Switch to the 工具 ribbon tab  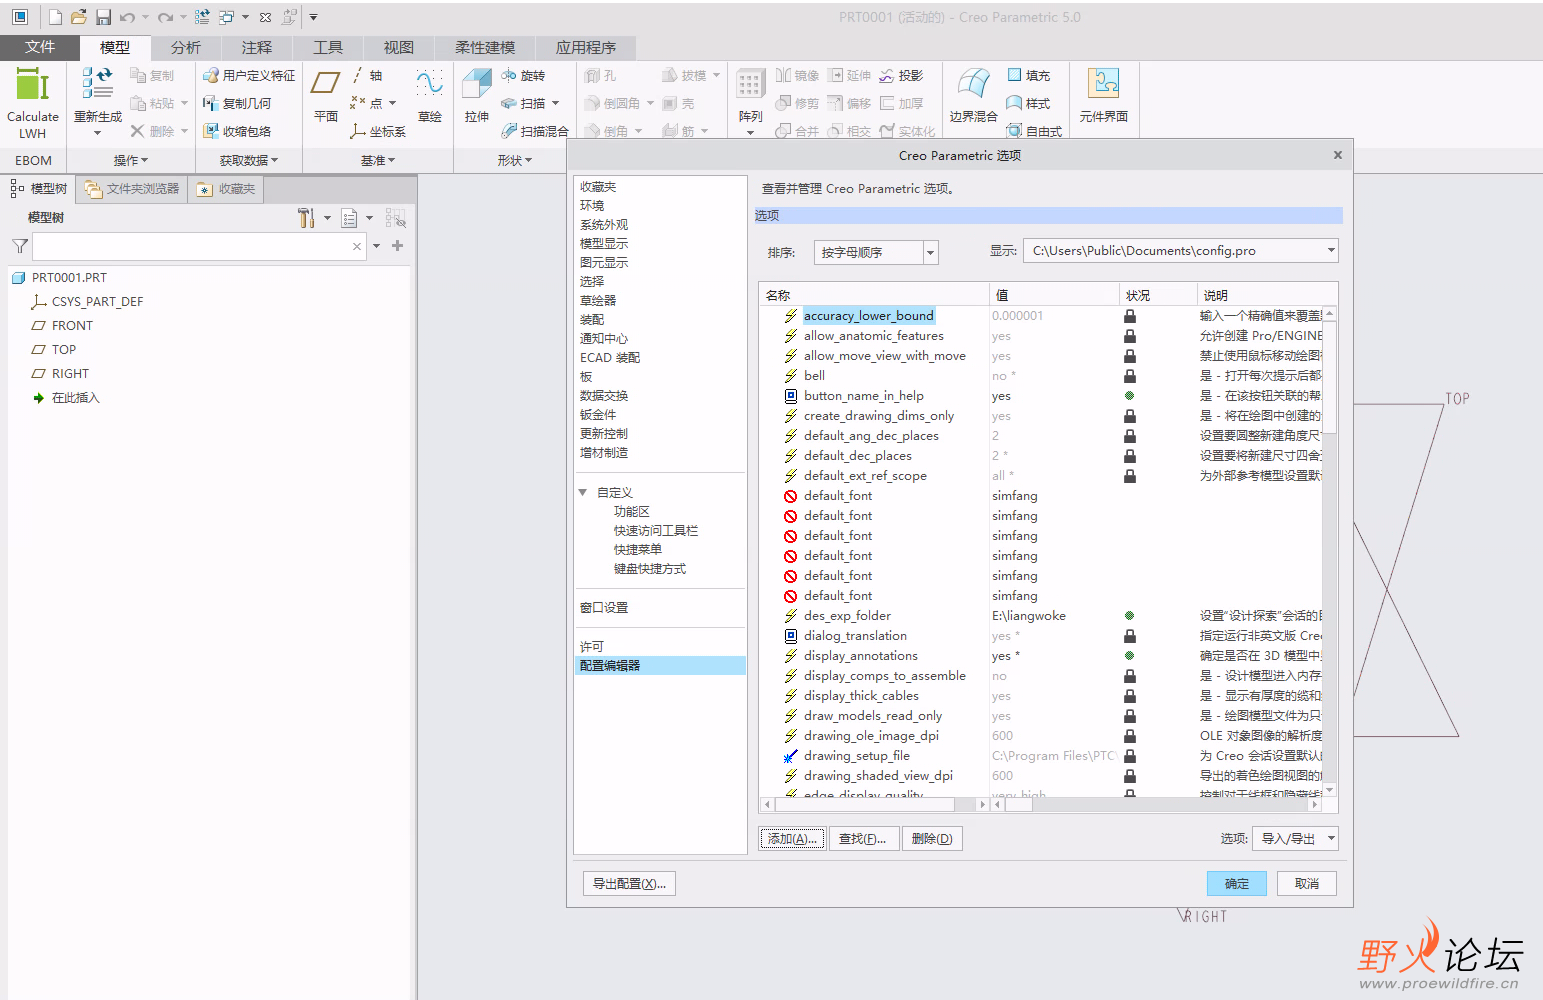(x=328, y=47)
